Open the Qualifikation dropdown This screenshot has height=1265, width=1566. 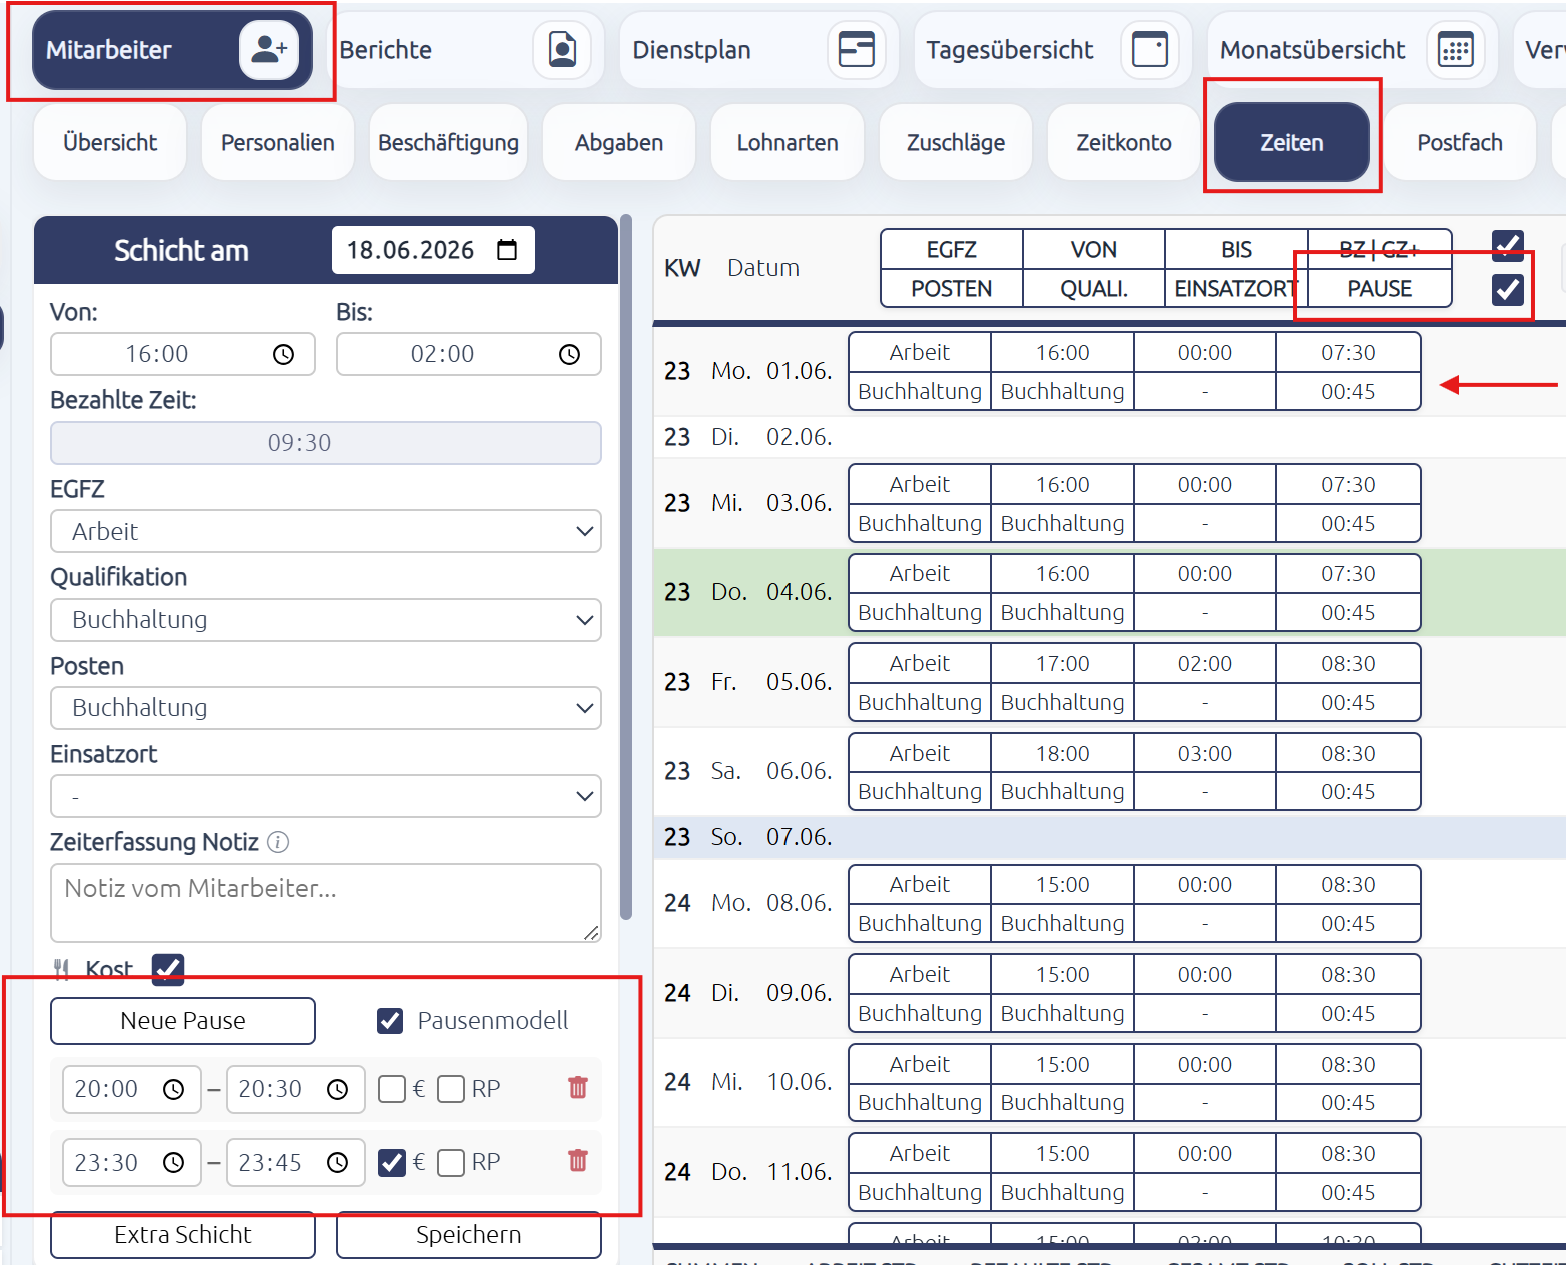(326, 620)
